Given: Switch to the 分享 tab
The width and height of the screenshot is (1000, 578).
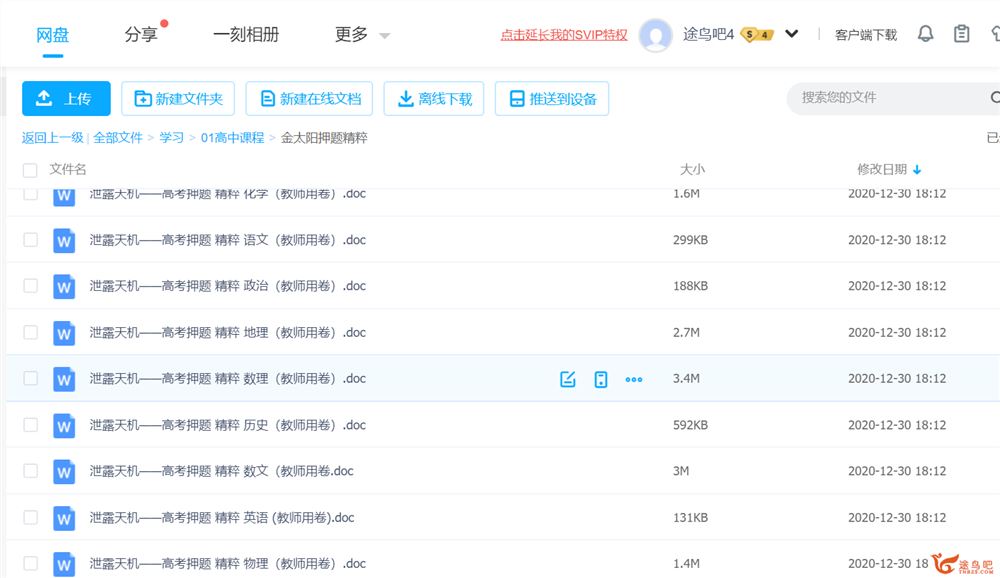Looking at the screenshot, I should click(141, 35).
